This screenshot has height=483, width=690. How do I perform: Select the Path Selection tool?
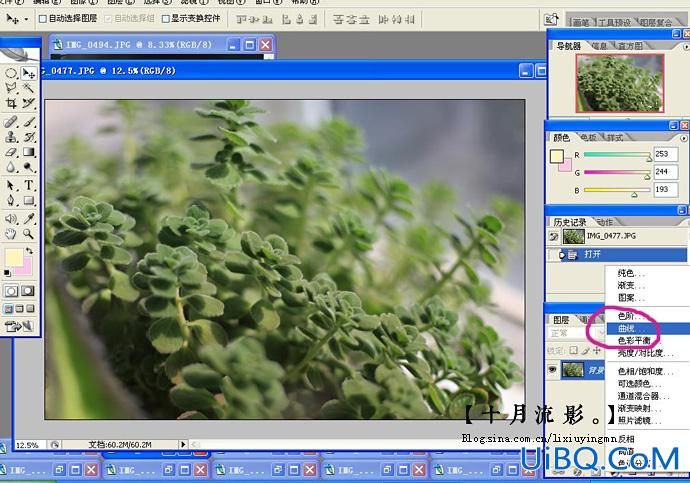click(11, 185)
